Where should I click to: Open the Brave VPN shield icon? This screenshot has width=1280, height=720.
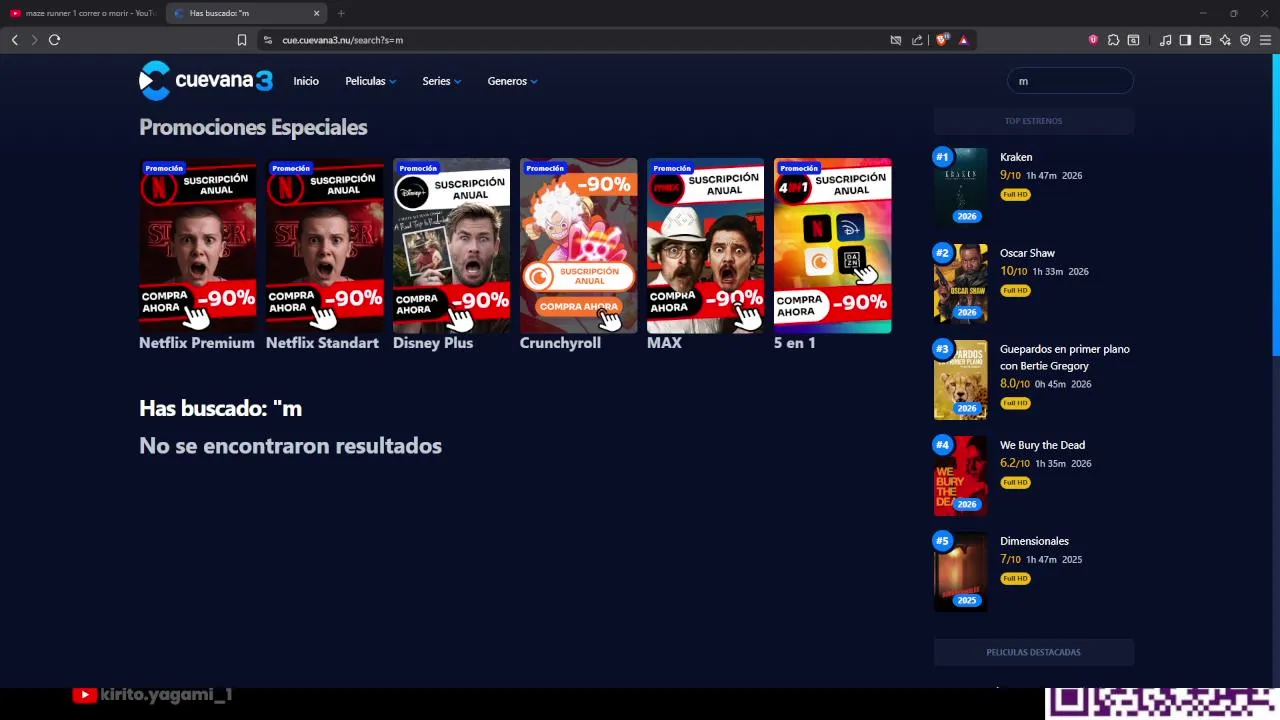(1245, 40)
